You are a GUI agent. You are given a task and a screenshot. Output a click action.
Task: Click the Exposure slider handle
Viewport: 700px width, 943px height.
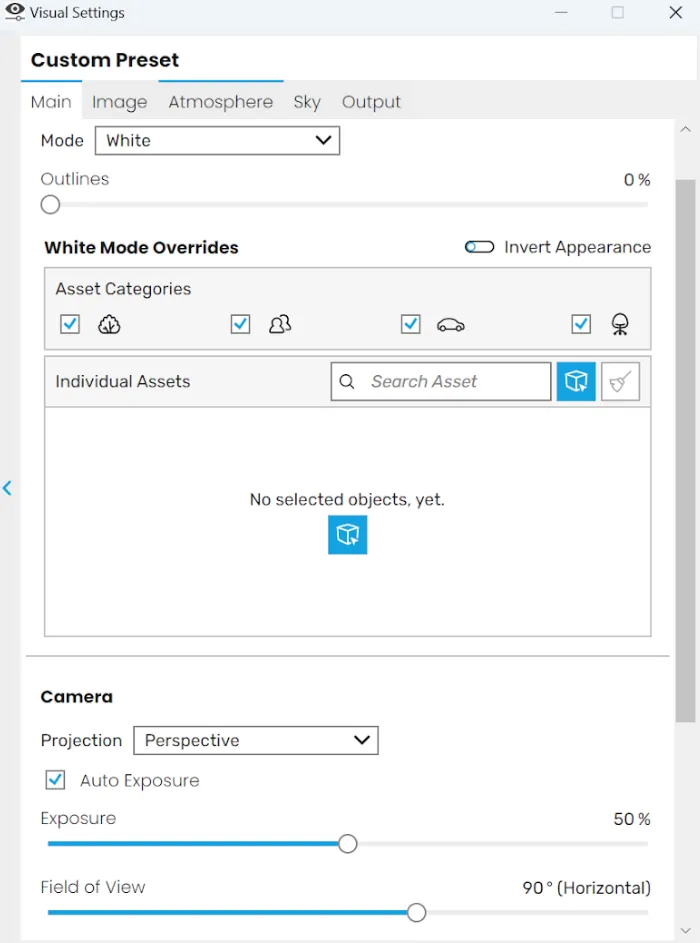tap(347, 844)
